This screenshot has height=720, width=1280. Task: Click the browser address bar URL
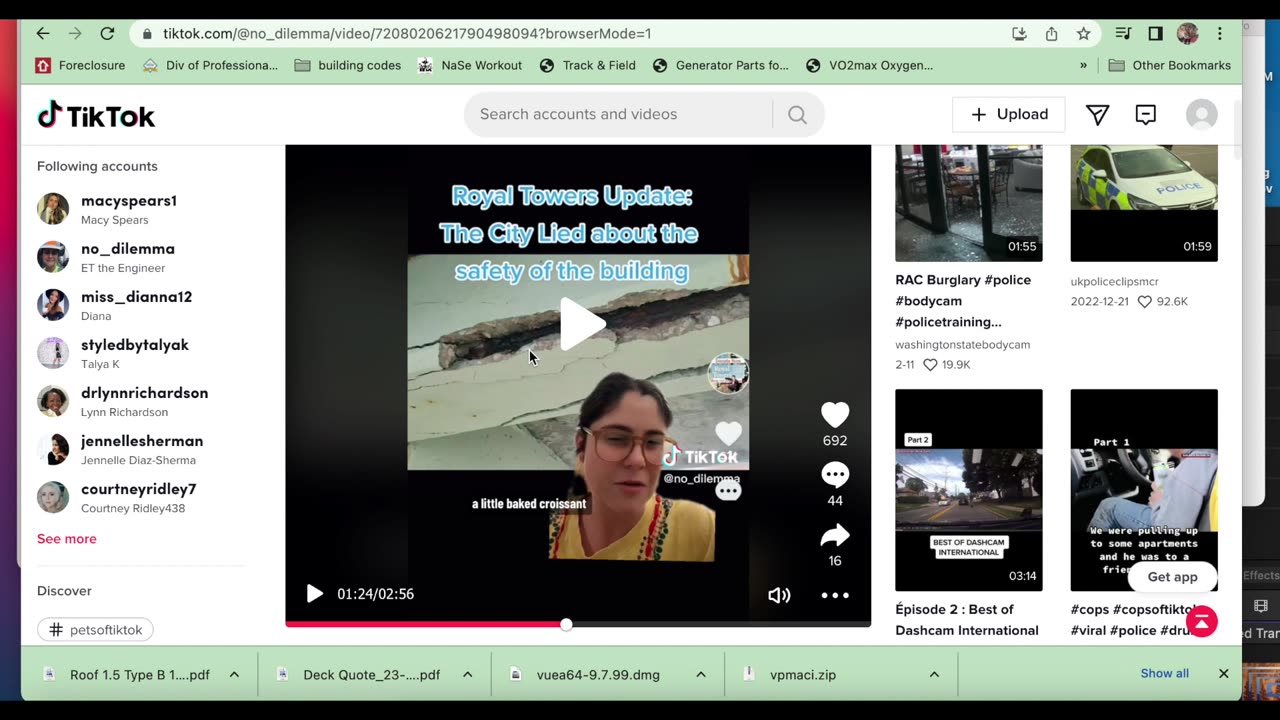click(x=407, y=33)
